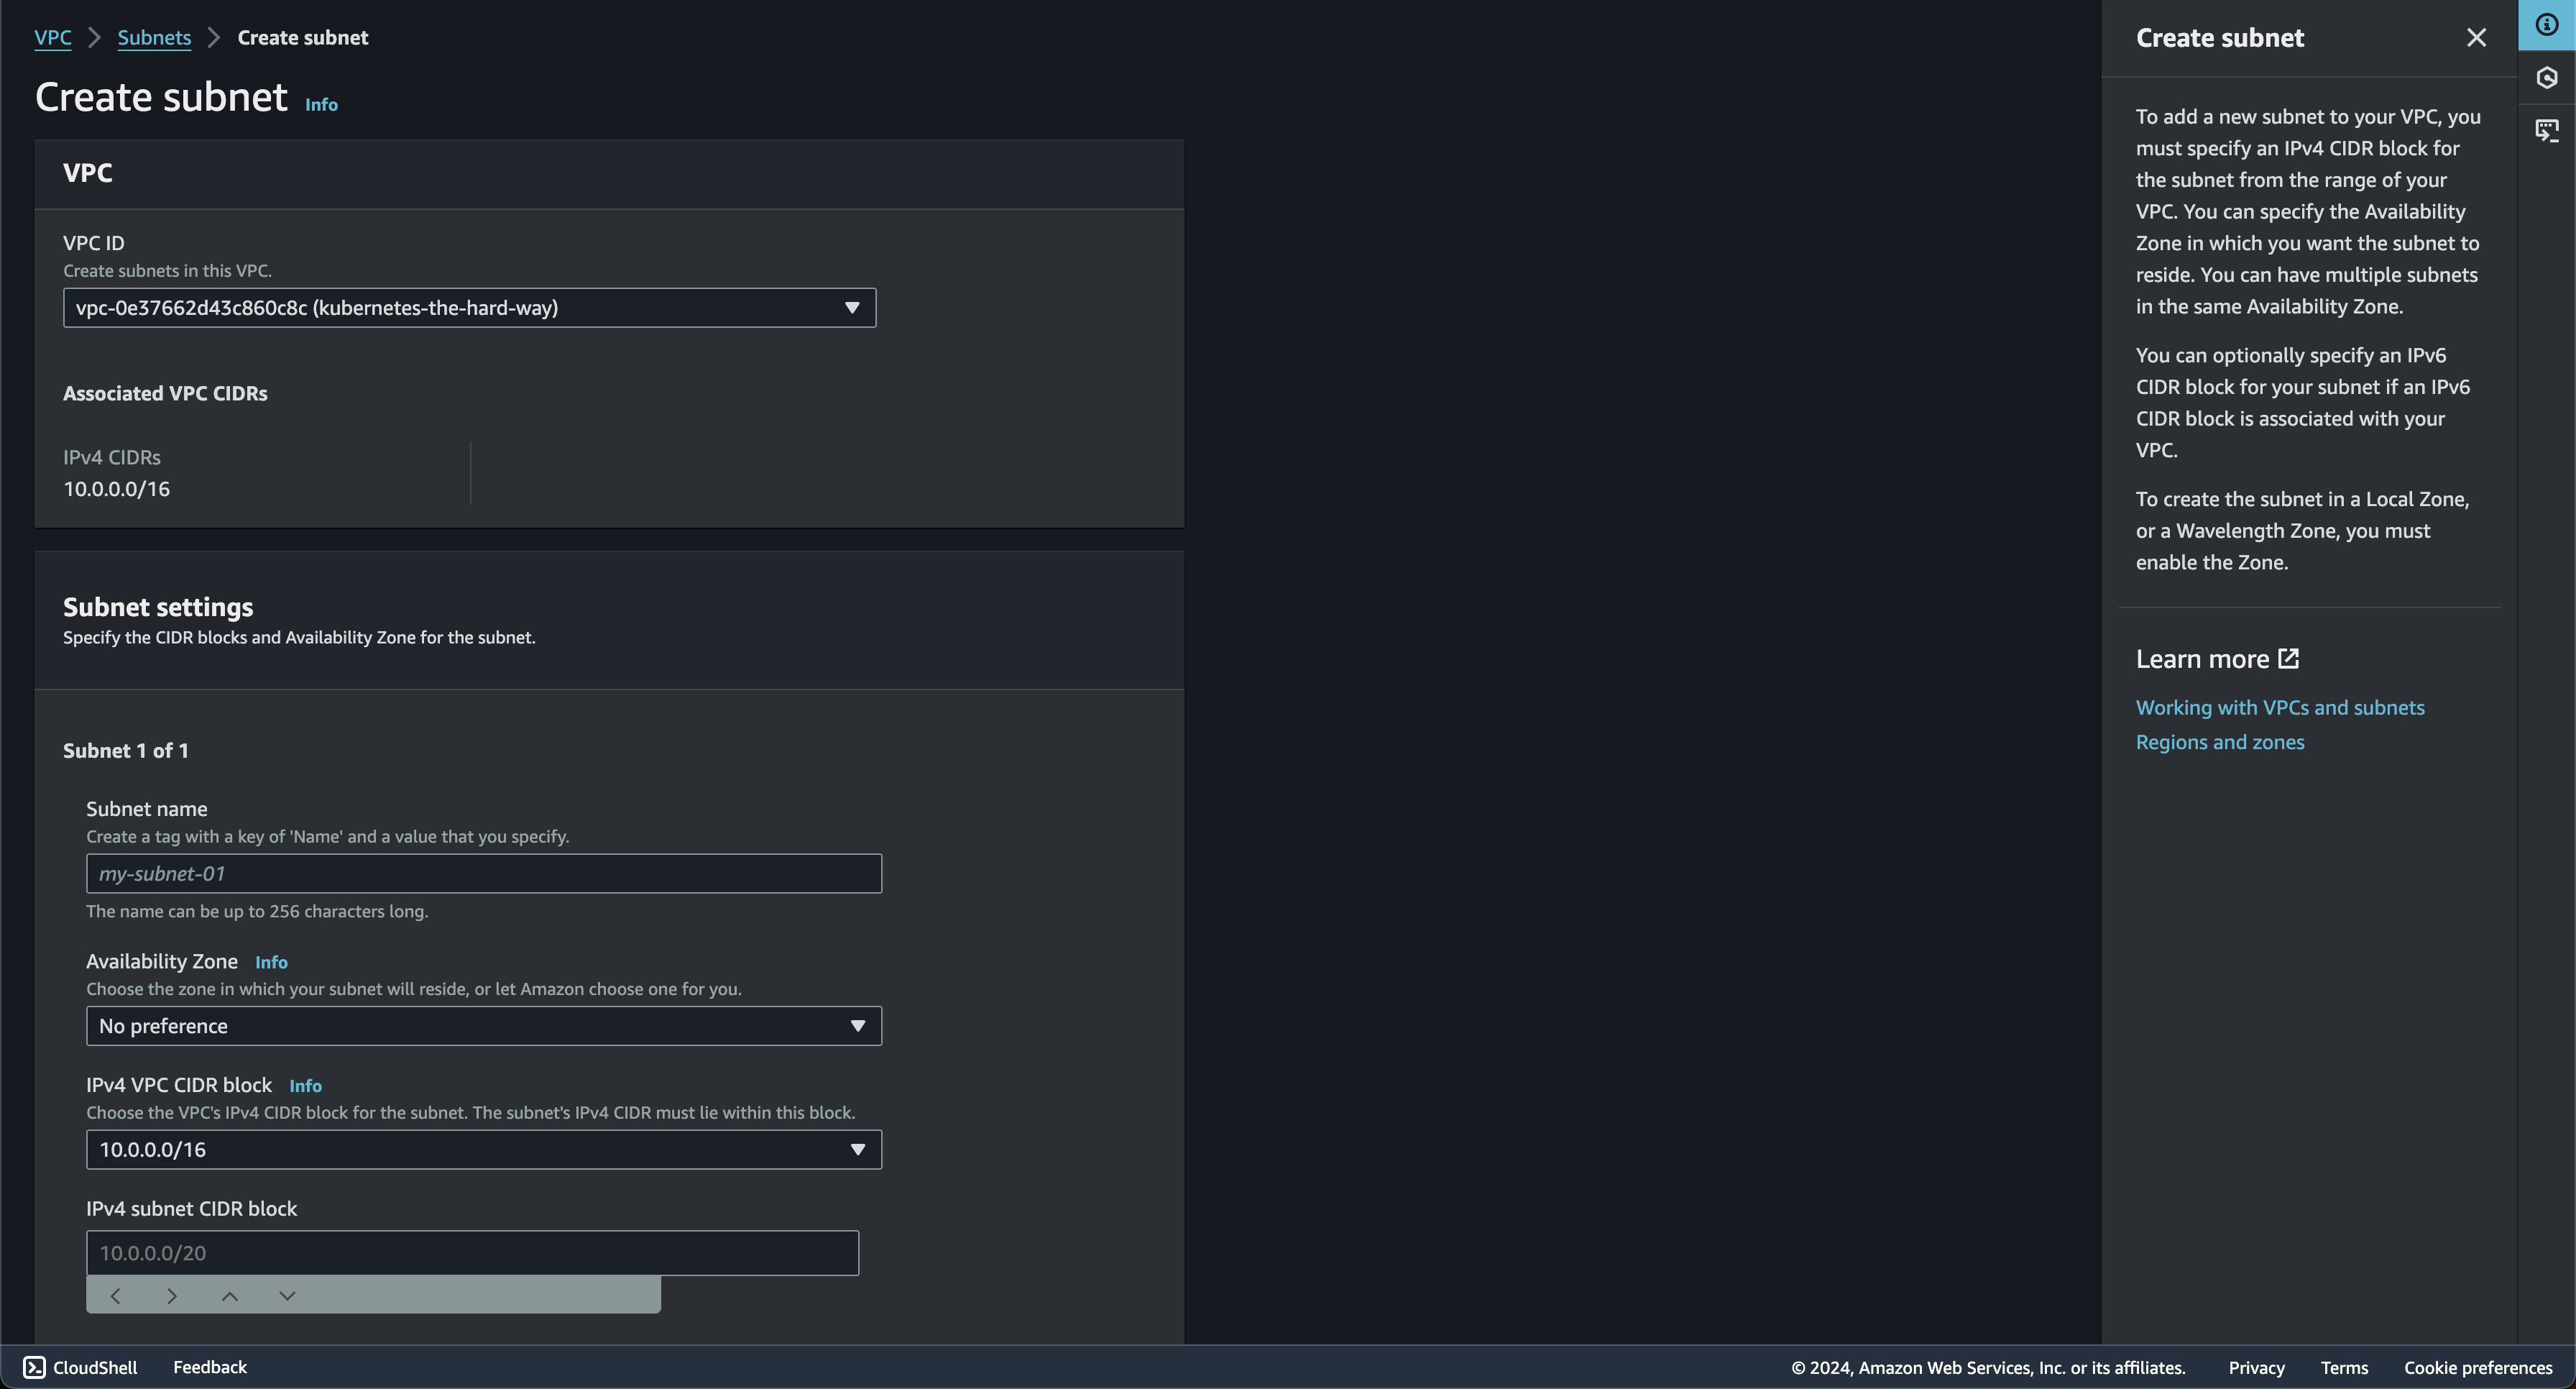Click the Subnet 1 of 1 heading
2576x1389 pixels.
point(126,751)
